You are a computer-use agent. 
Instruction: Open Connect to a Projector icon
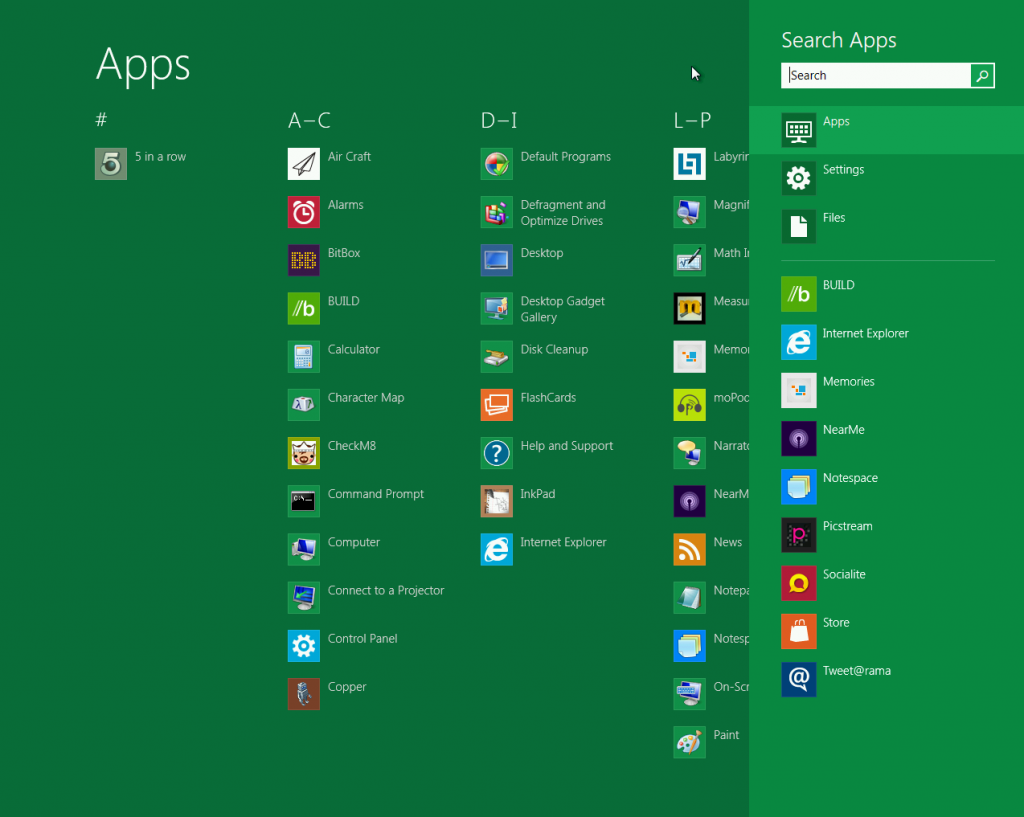pos(304,598)
